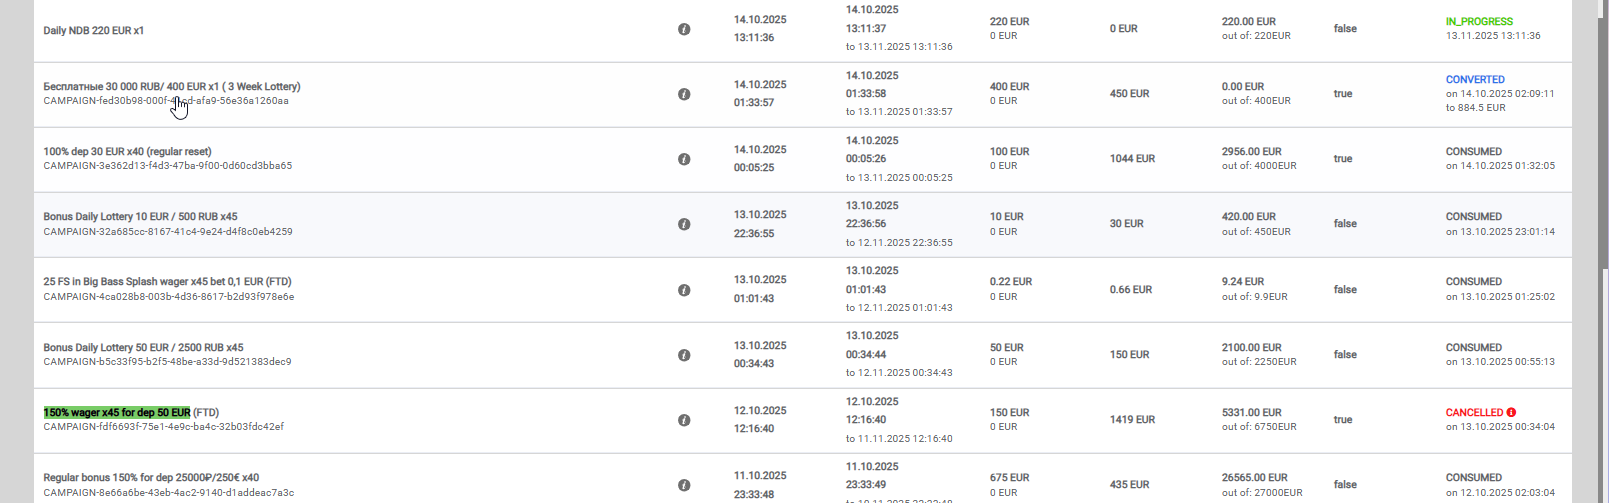The image size is (1609, 503).
Task: Select Bonus Daily Lottery 50 EUR title
Action: coord(143,347)
